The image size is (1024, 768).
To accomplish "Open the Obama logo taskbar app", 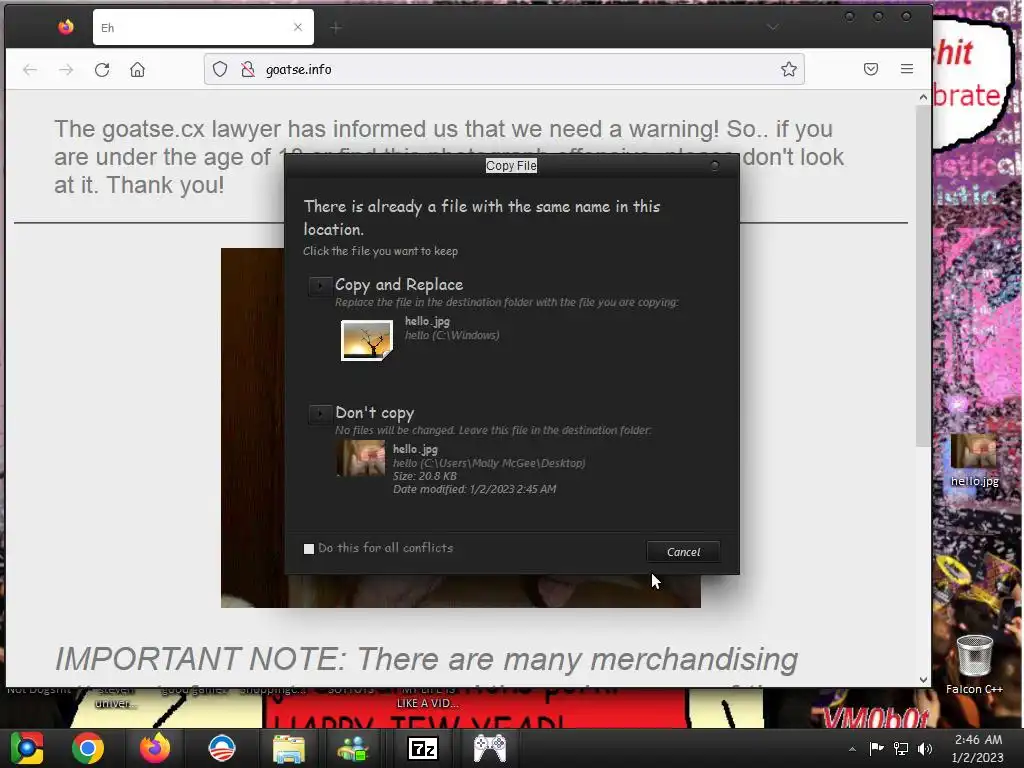I will [x=222, y=748].
